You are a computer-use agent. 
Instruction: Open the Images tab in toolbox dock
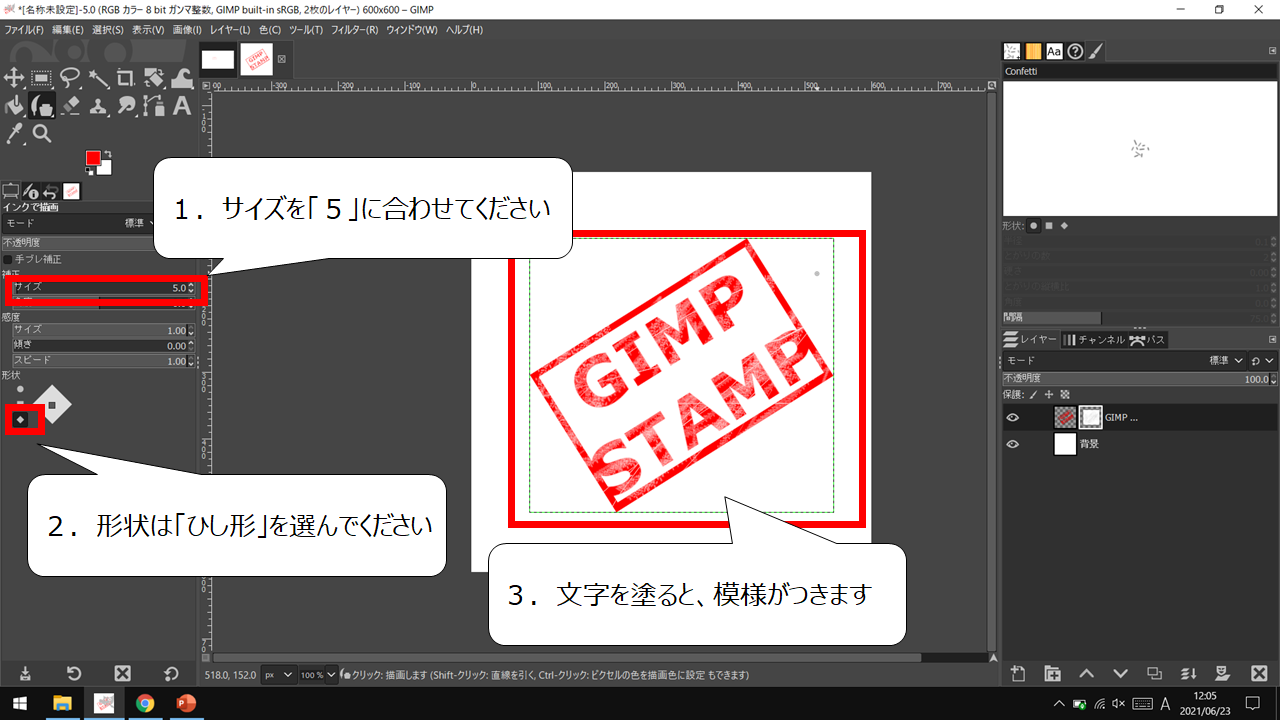point(72,191)
